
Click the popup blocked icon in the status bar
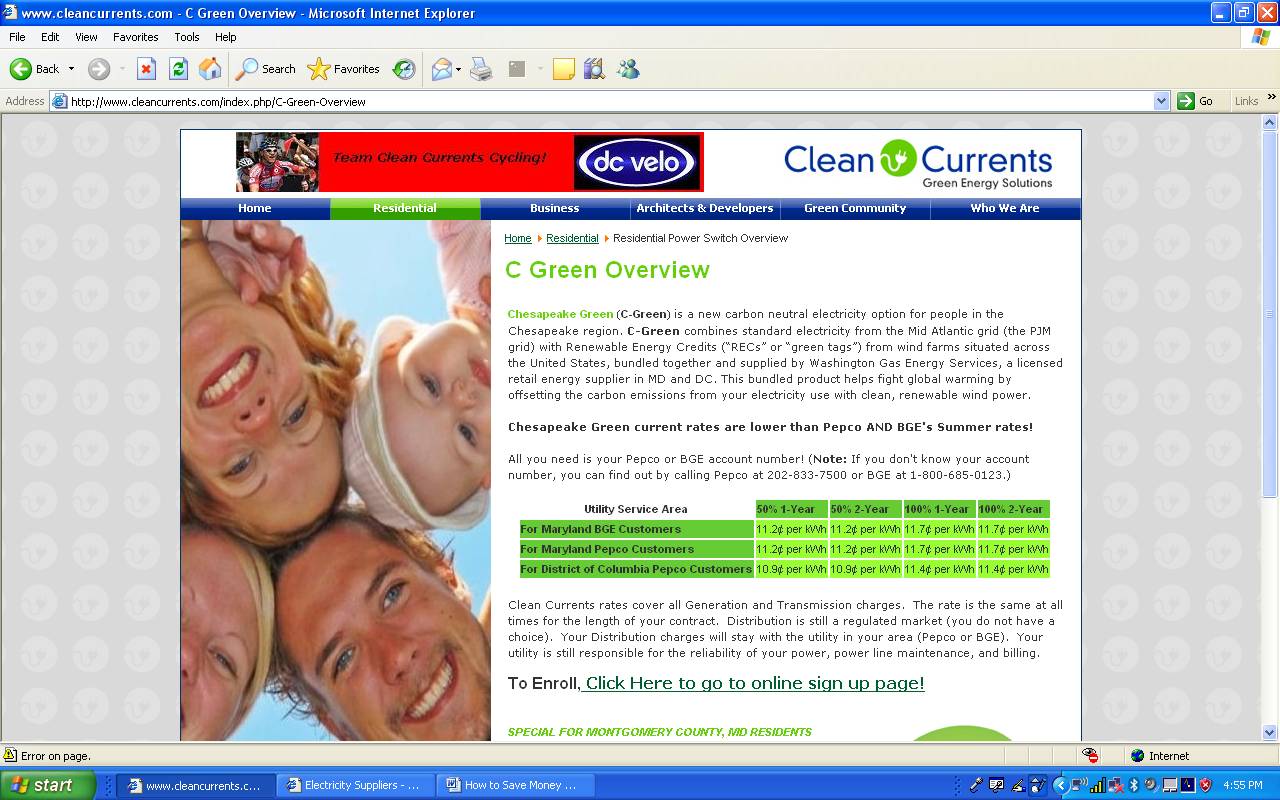point(1090,756)
